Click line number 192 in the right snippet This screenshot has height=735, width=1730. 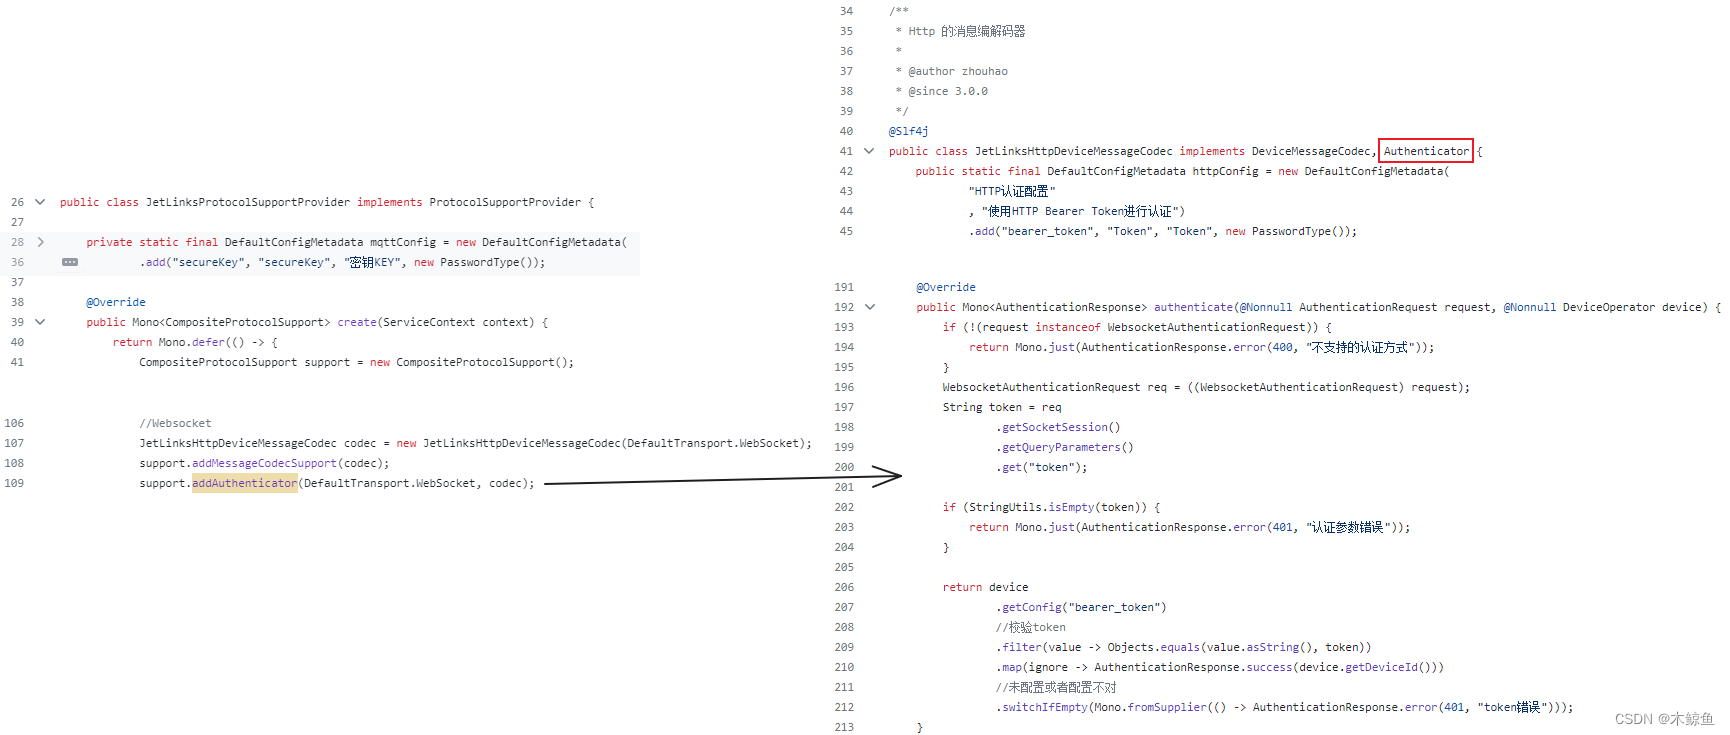click(x=844, y=307)
